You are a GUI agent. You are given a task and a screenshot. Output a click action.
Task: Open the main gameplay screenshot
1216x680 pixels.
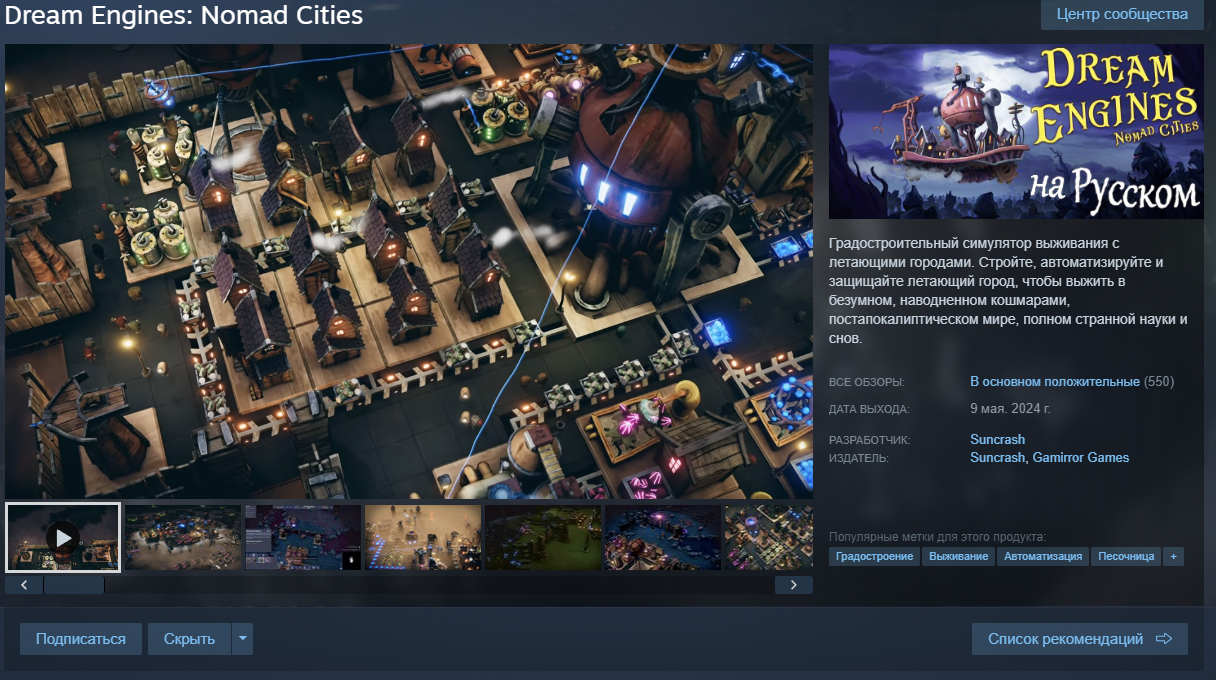(x=409, y=271)
